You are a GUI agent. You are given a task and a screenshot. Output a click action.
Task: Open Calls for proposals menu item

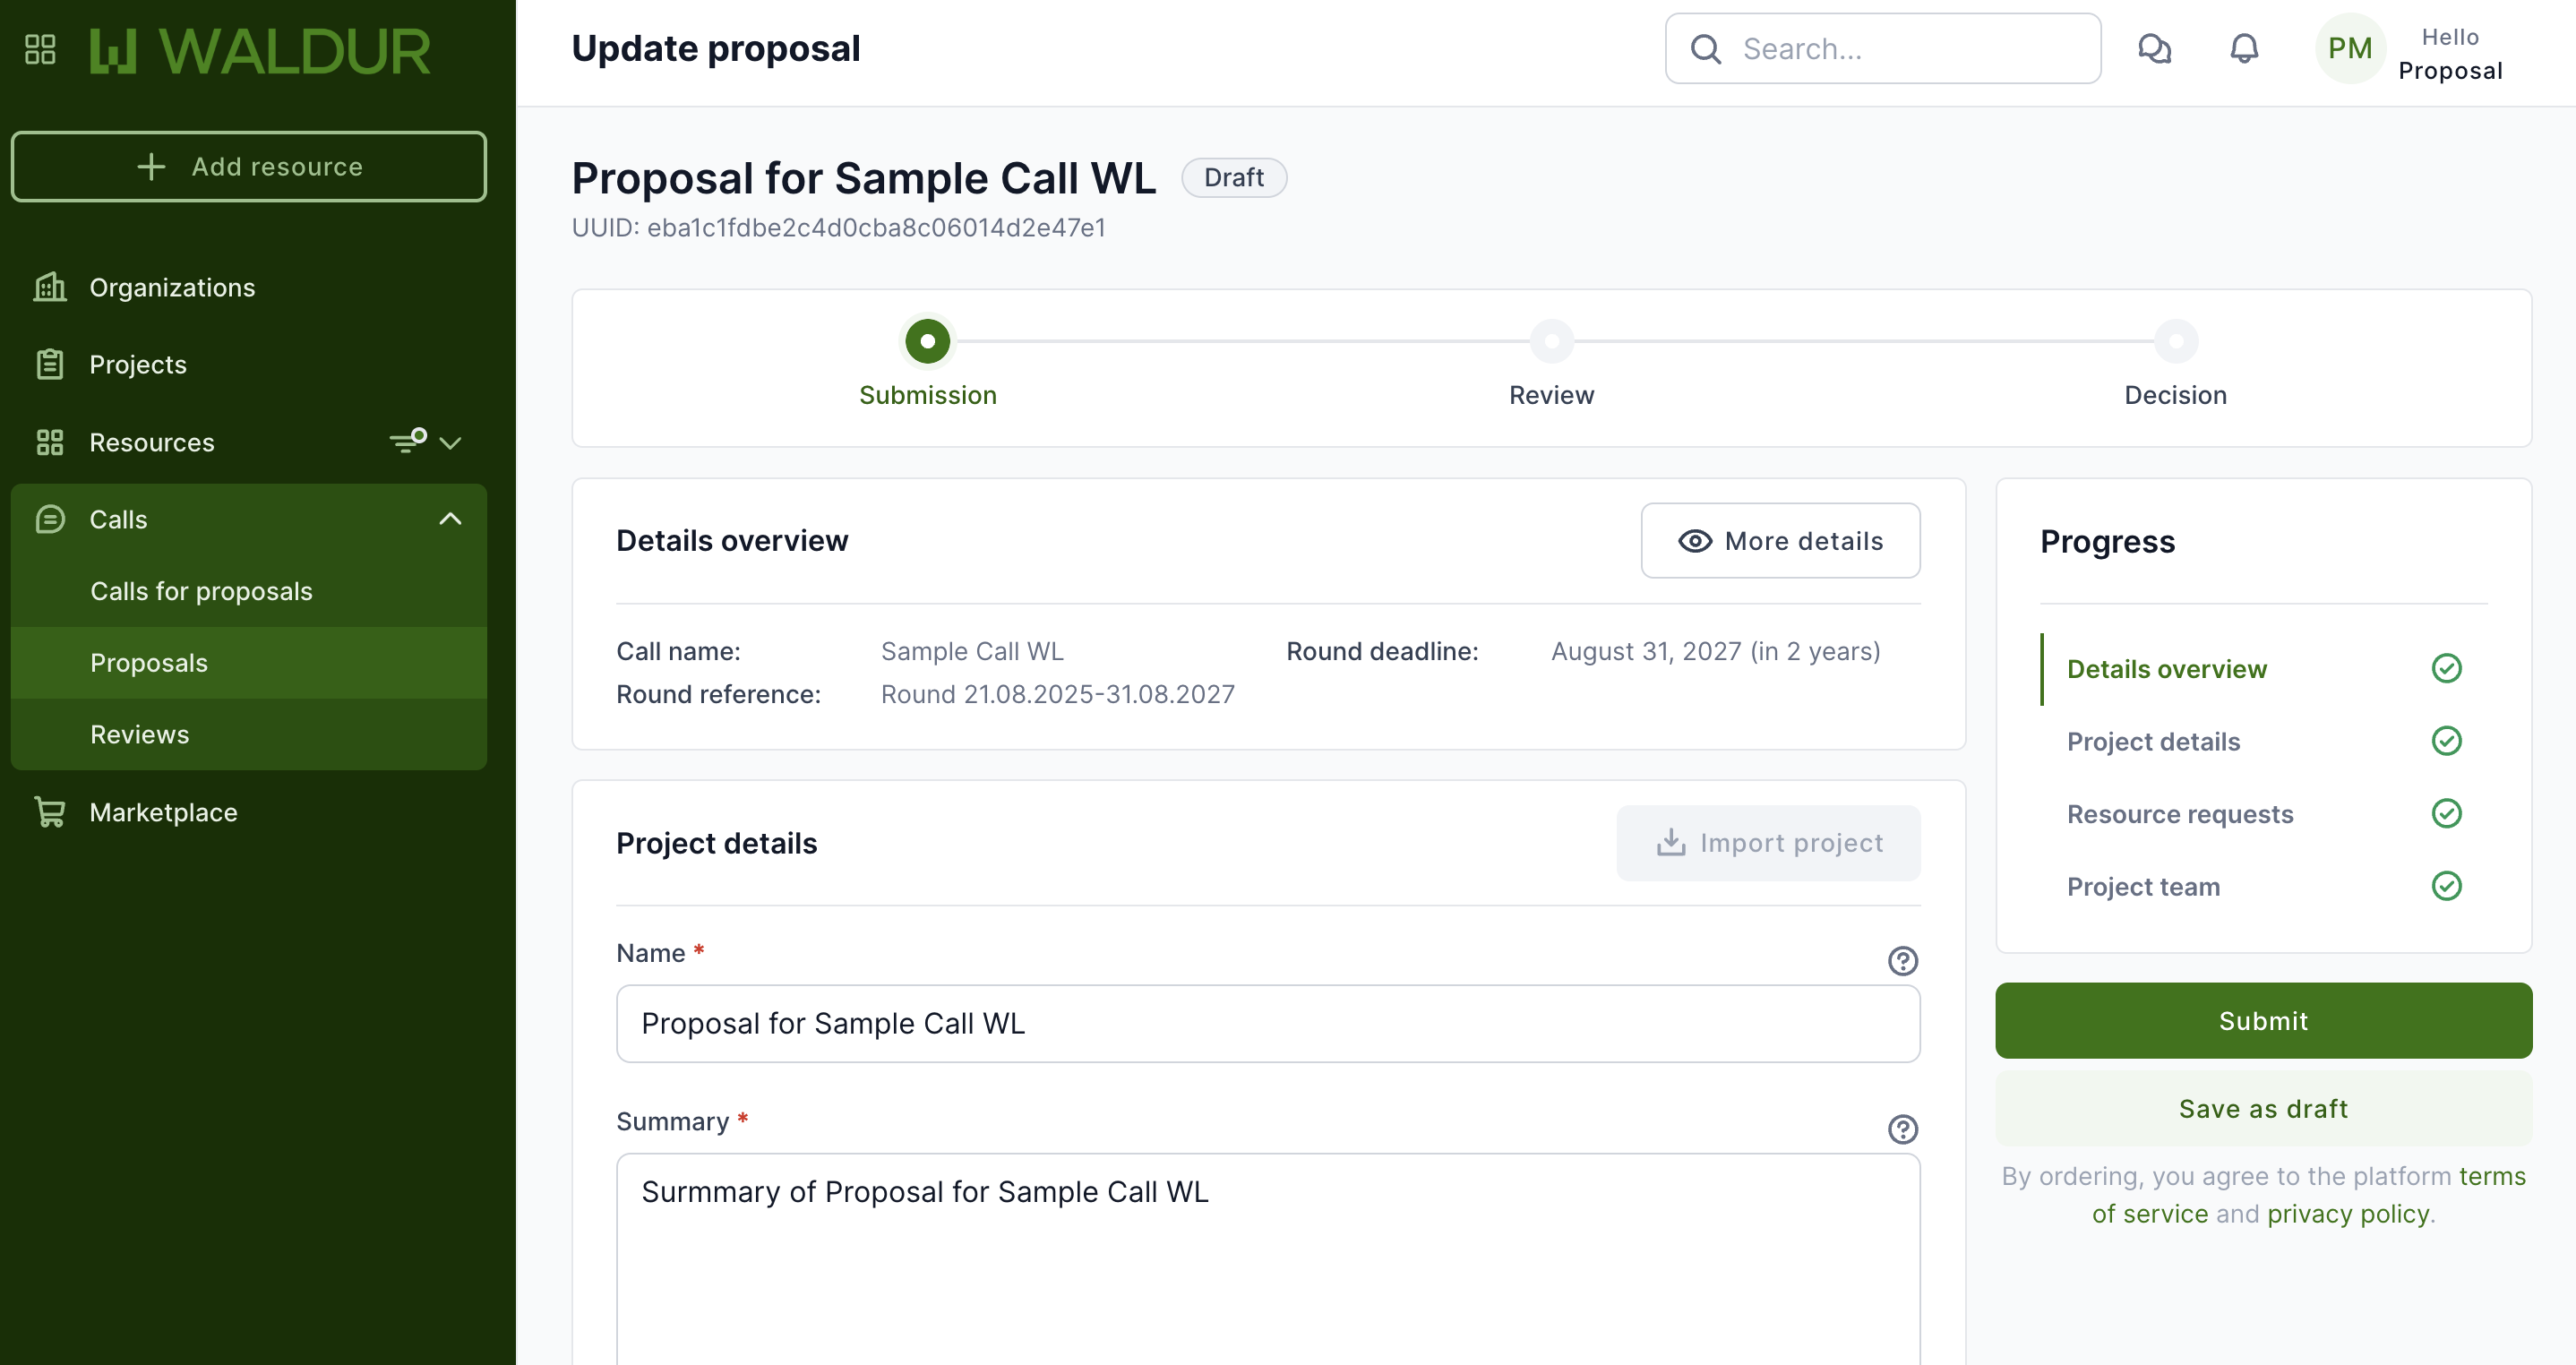[x=201, y=591]
